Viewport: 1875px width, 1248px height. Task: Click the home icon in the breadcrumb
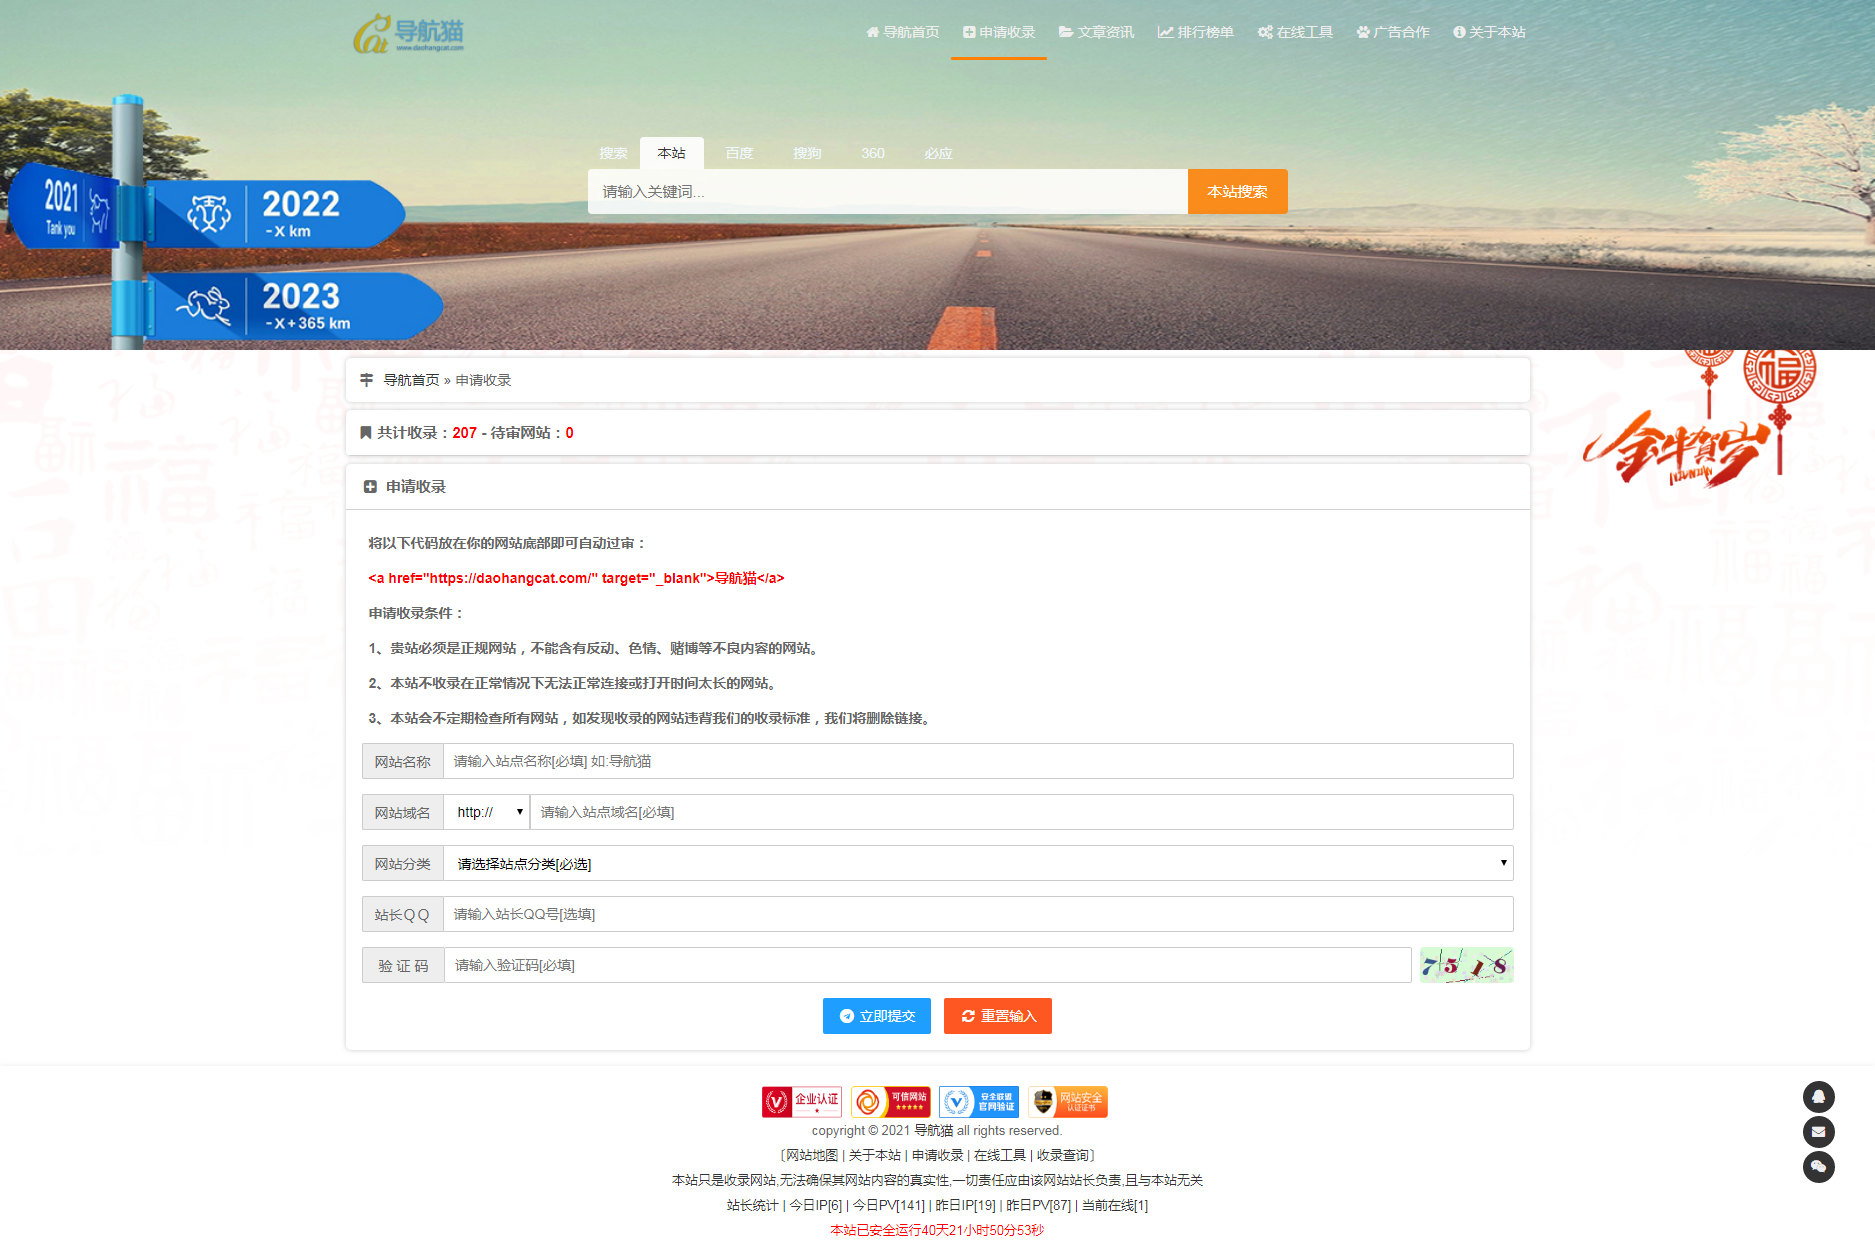point(368,379)
